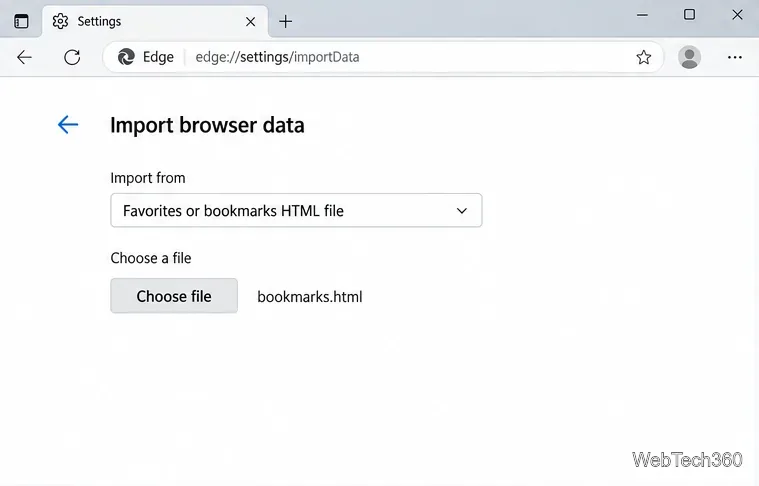Click the bookmarks.html file name
This screenshot has width=759, height=486.
[310, 297]
